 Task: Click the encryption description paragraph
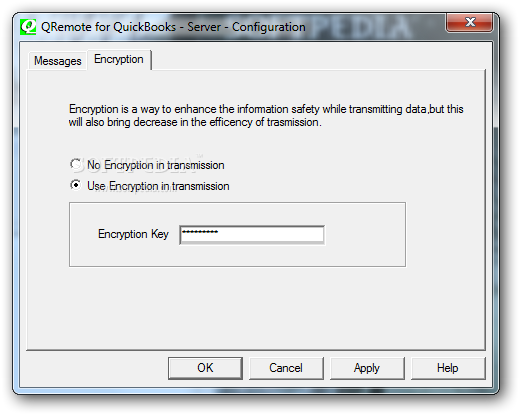tap(266, 116)
